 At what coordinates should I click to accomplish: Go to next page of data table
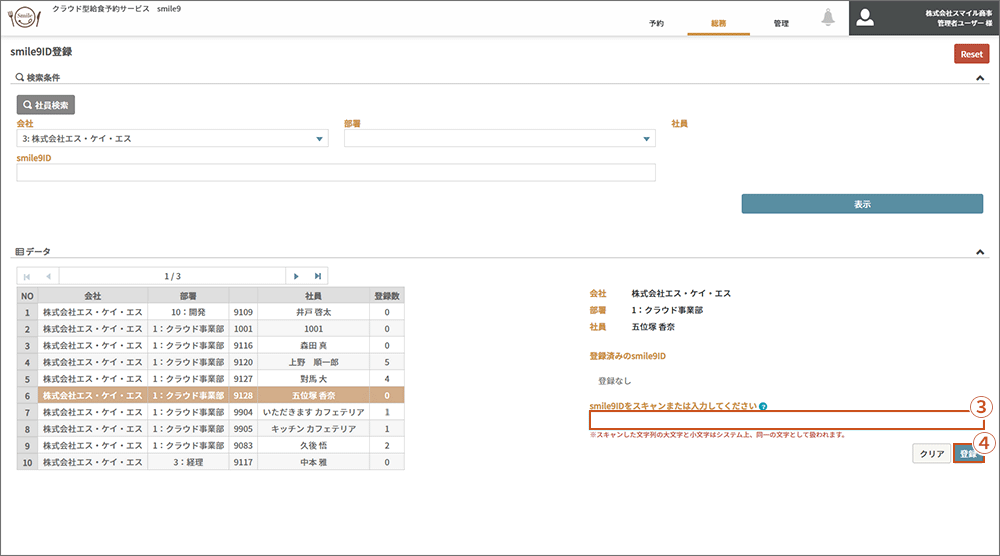click(x=296, y=276)
